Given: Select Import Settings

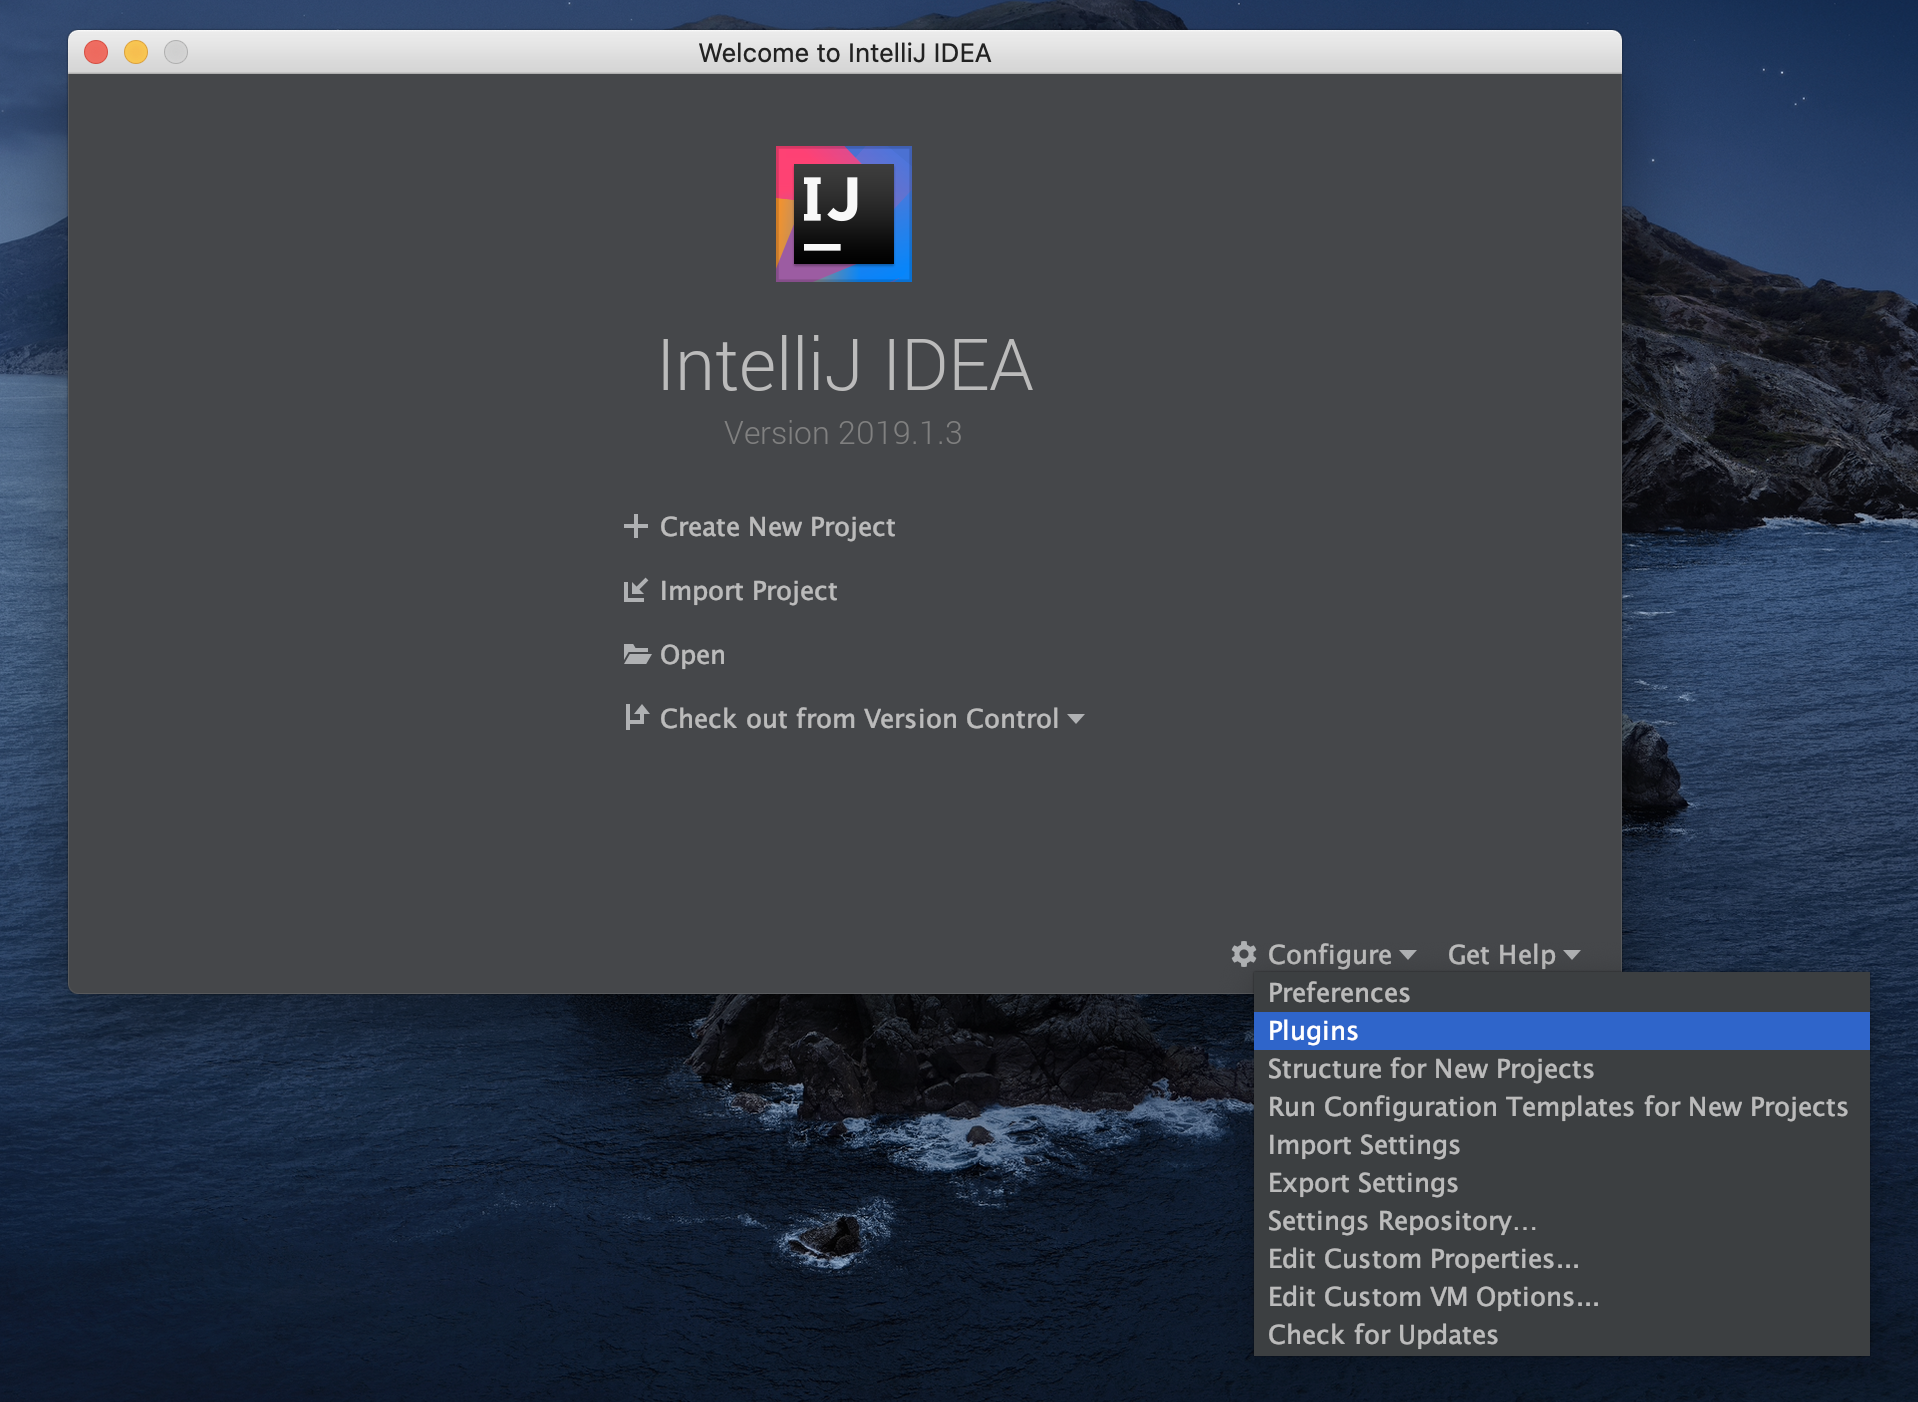Looking at the screenshot, I should 1561,1145.
